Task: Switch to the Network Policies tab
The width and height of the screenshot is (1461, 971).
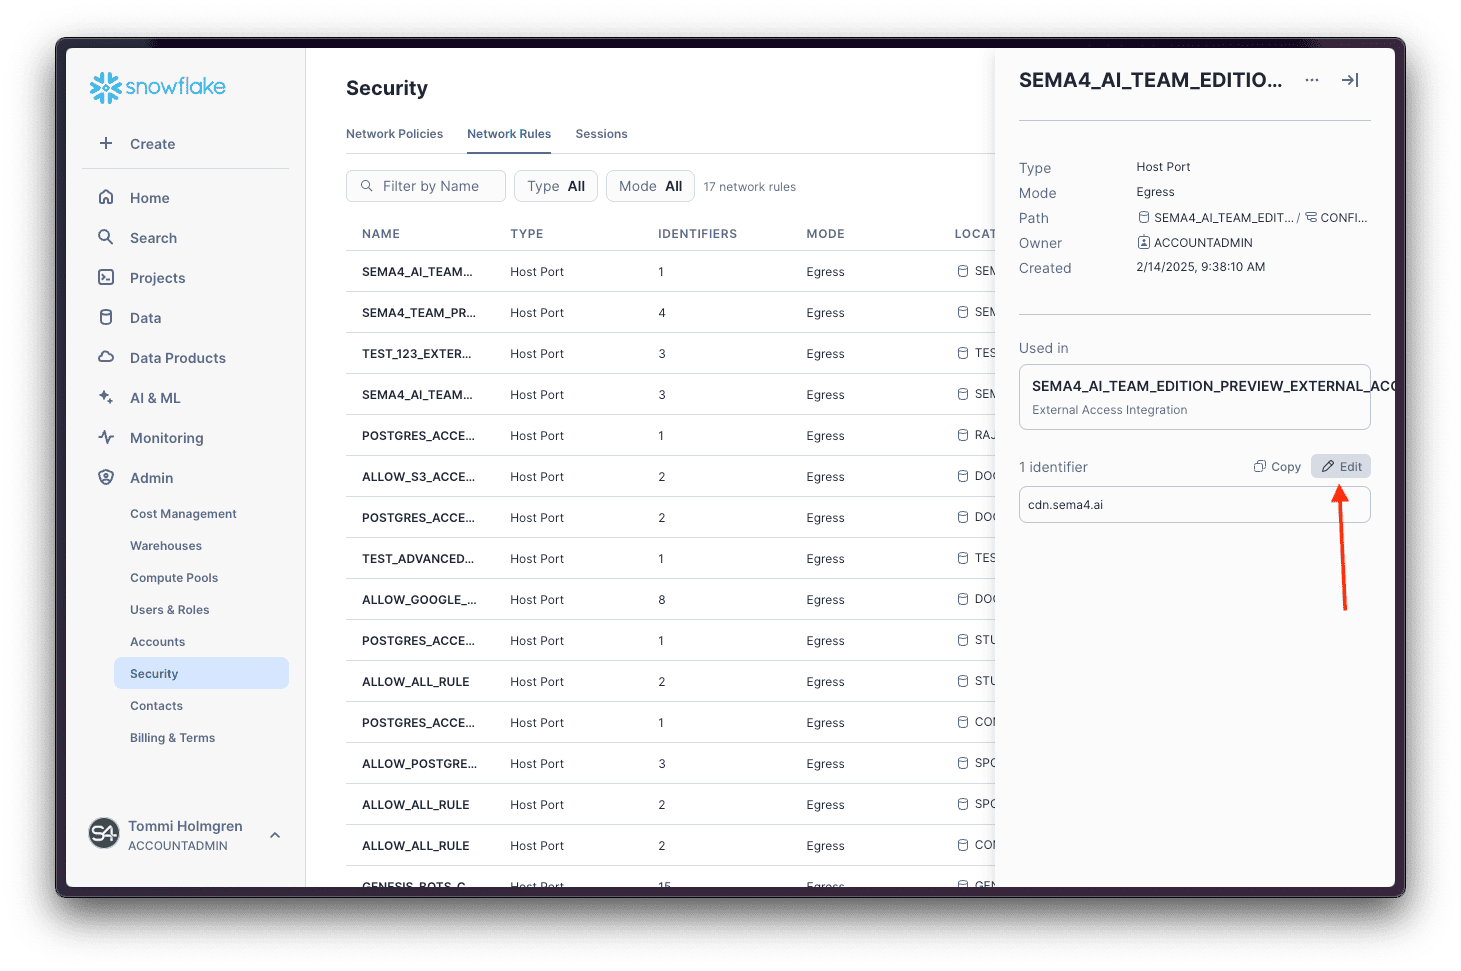Action: pyautogui.click(x=394, y=134)
